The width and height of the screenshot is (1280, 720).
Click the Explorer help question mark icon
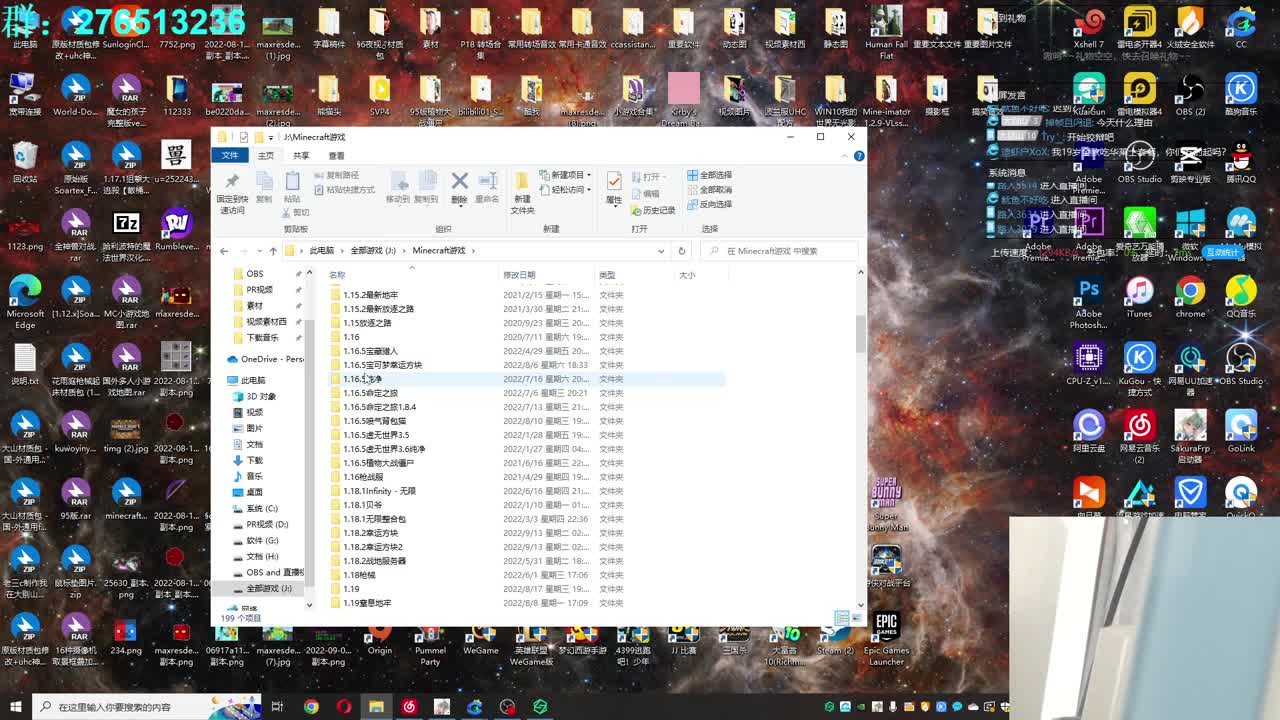coord(859,156)
